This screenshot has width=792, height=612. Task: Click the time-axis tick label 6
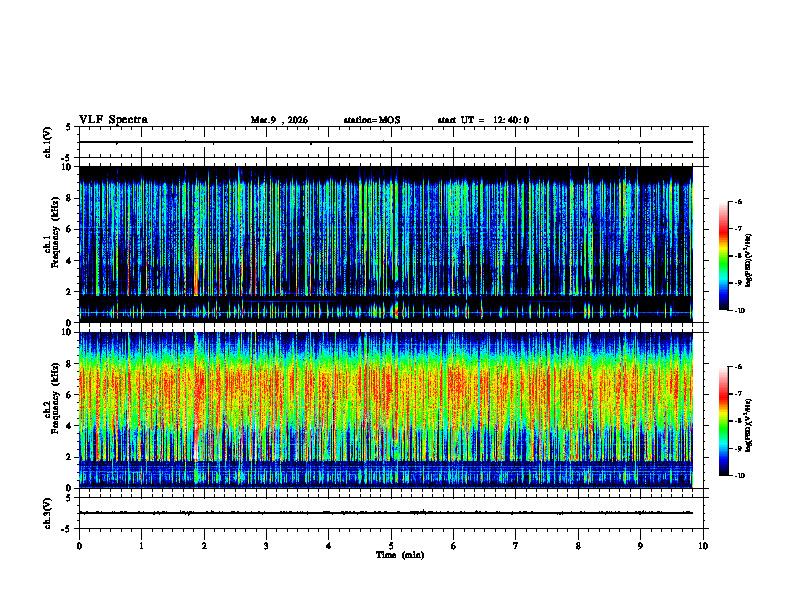tap(454, 546)
